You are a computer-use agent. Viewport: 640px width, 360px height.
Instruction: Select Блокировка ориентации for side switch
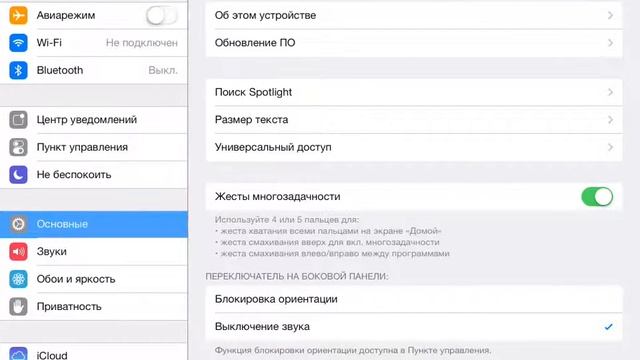[x=414, y=299]
